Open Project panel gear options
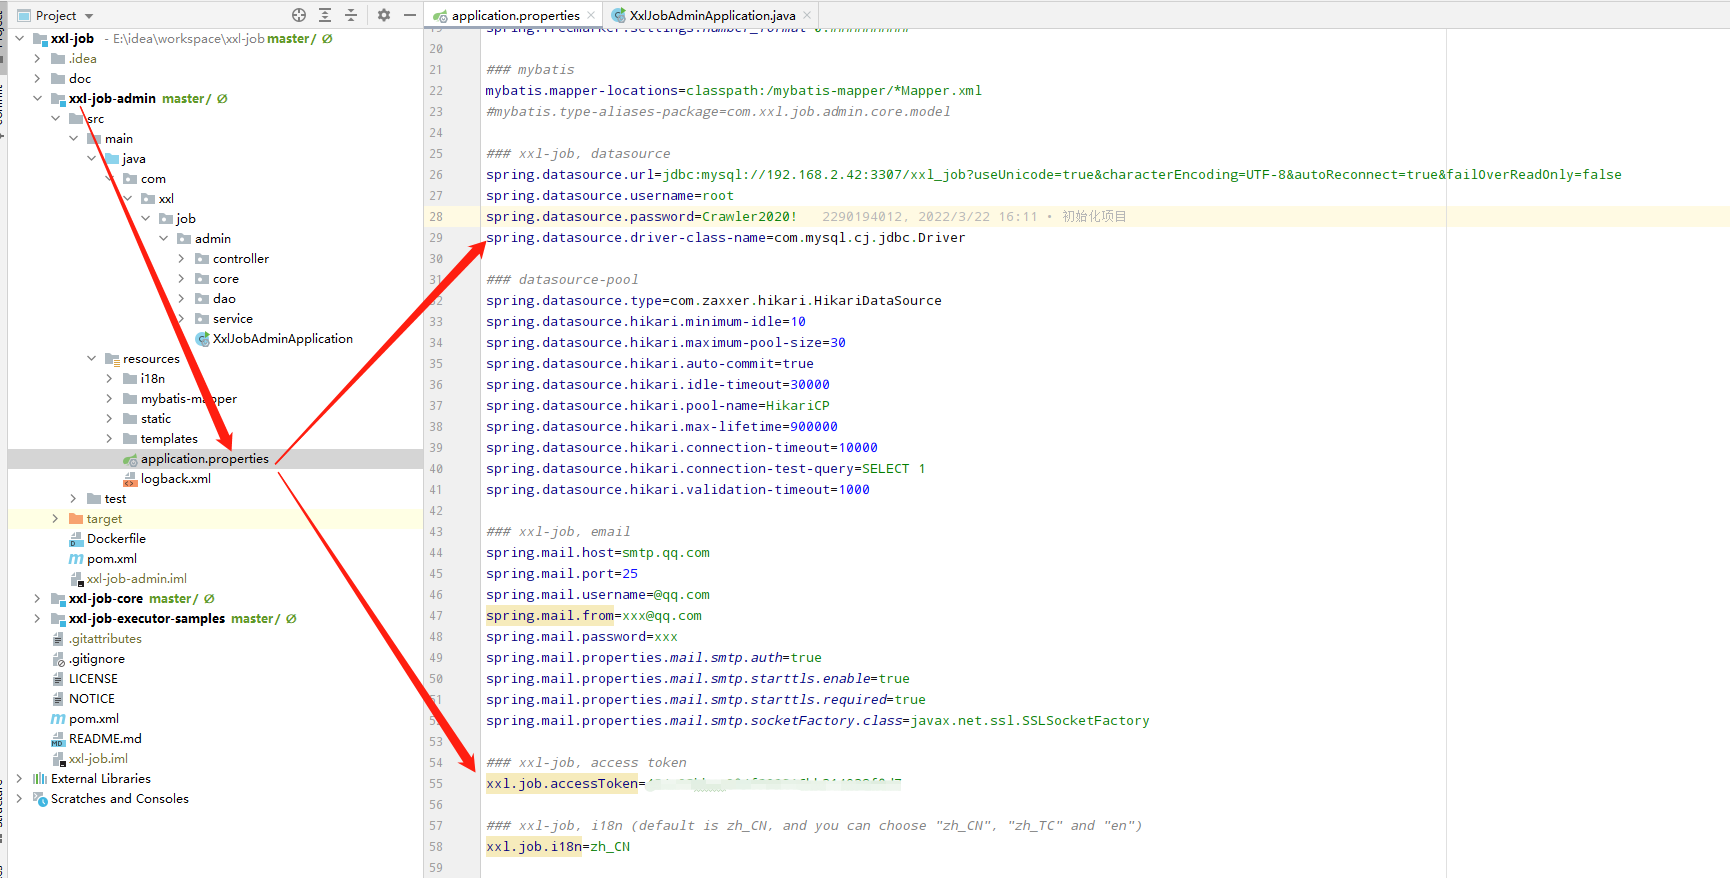Viewport: 1730px width, 878px height. pos(384,15)
